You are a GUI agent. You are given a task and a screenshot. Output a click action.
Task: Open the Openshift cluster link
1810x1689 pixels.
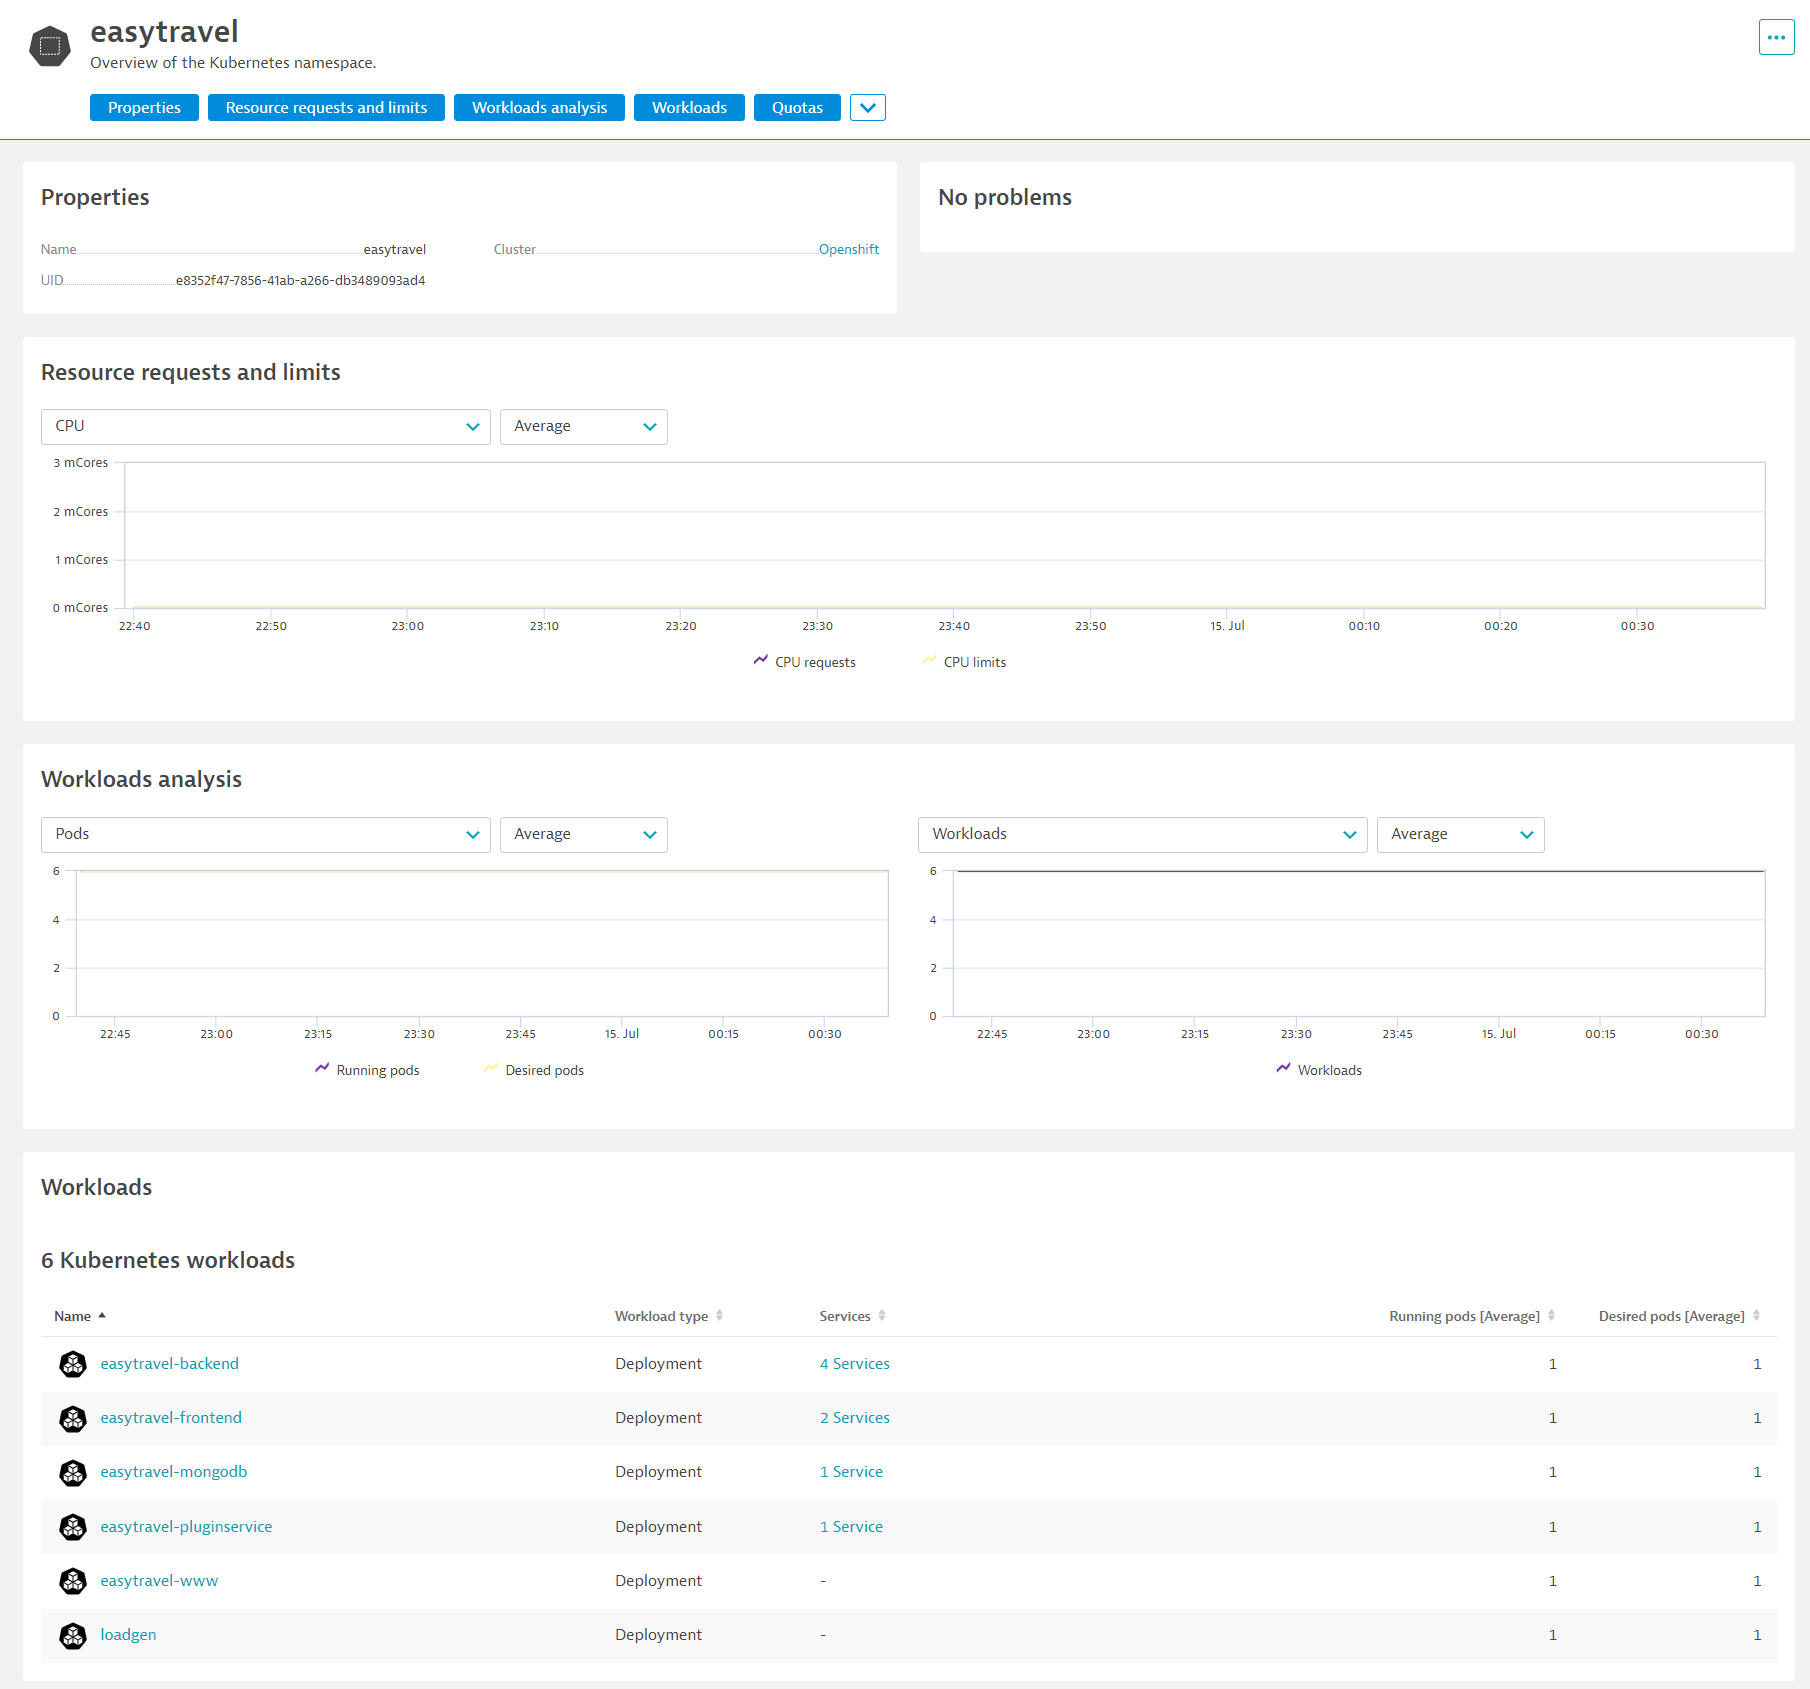point(849,249)
